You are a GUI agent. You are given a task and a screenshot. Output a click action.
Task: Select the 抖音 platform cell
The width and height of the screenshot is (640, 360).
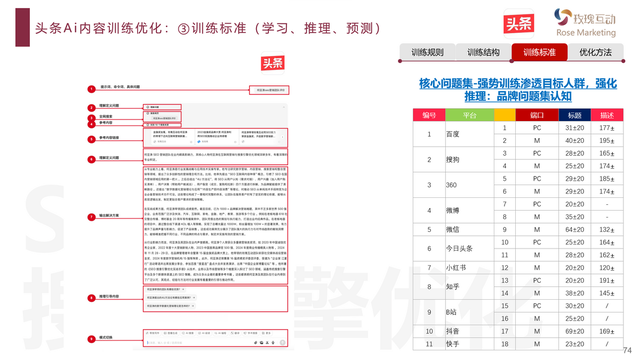coord(469,331)
